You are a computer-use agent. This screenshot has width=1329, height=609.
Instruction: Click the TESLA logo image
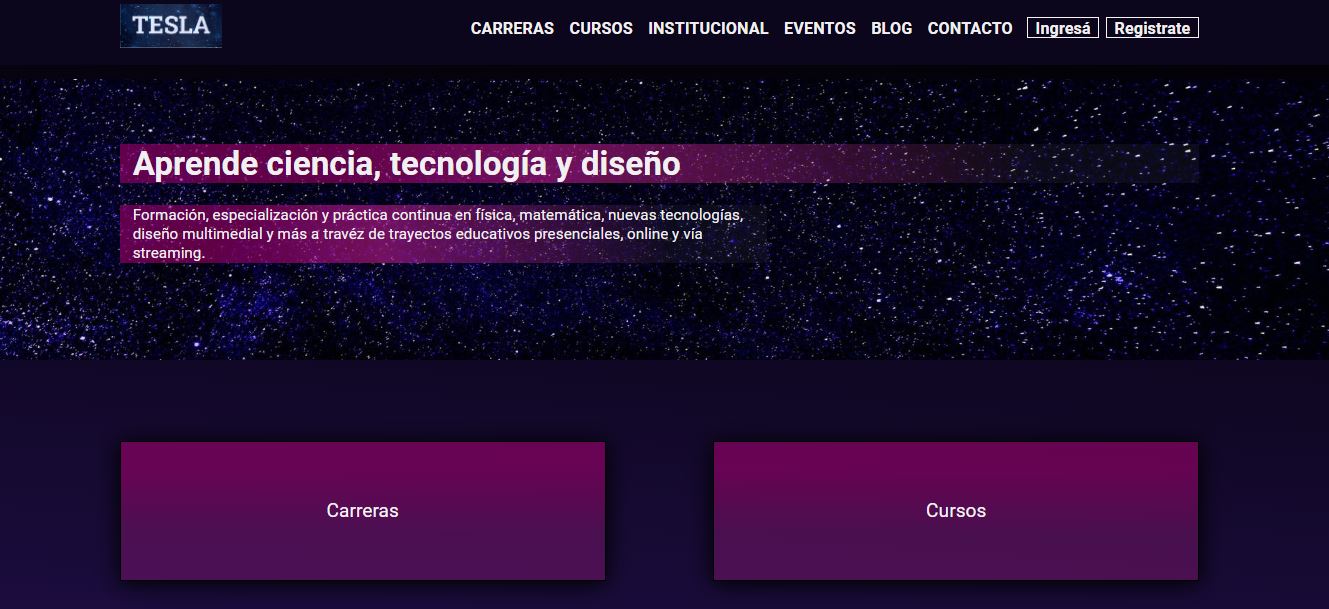(x=171, y=26)
